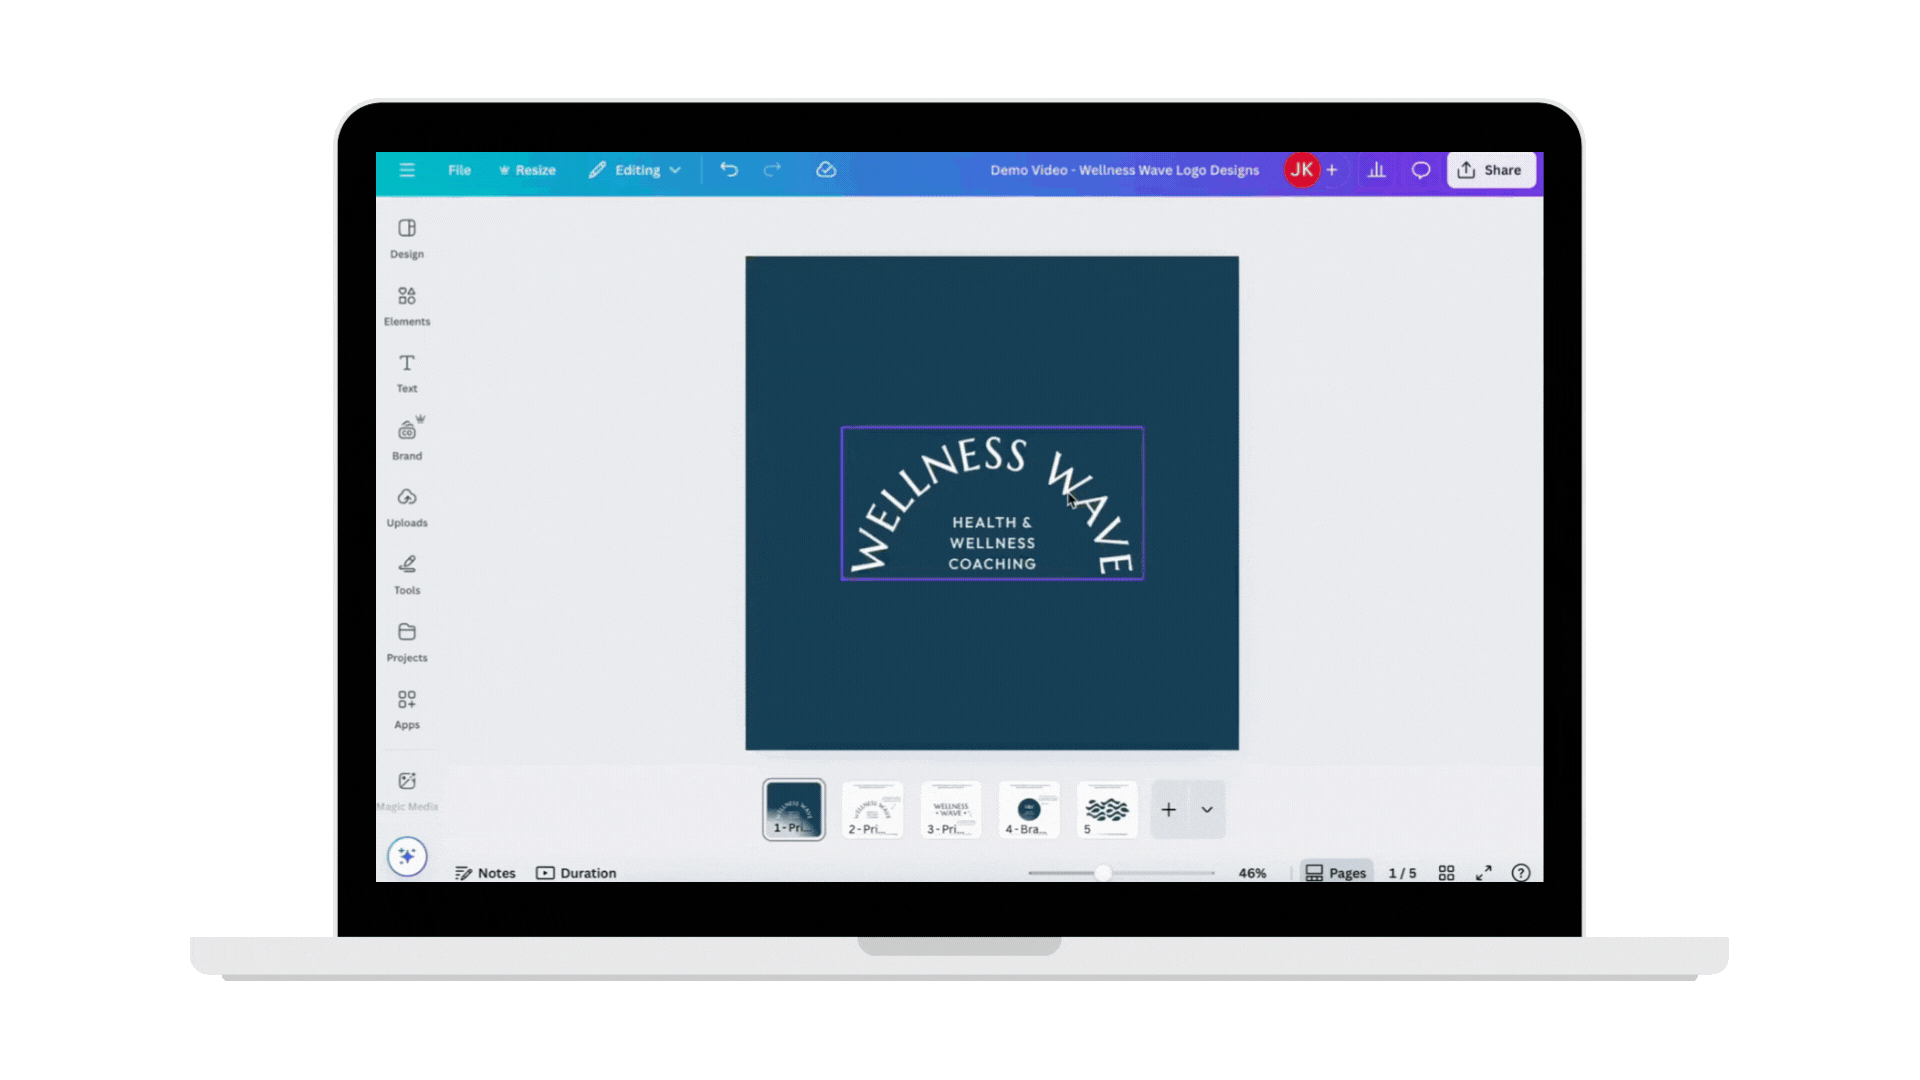Select page 4 thumbnail
1920x1080 pixels.
pos(1029,809)
